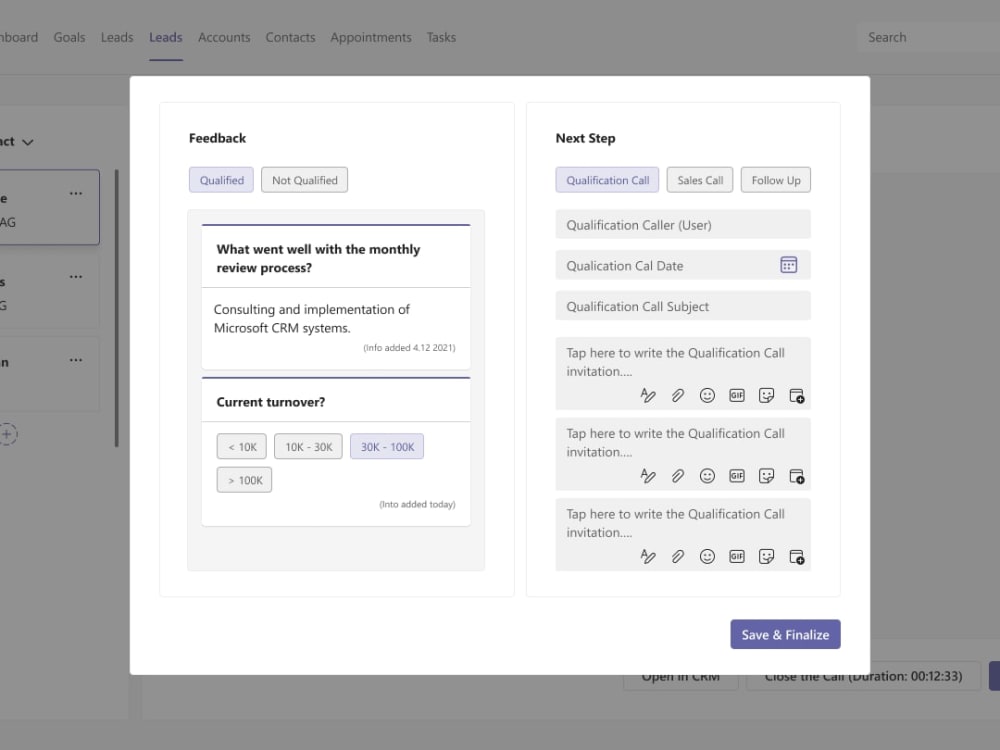1000x750 pixels.
Task: Select Not Qualified feedback option
Action: [304, 180]
